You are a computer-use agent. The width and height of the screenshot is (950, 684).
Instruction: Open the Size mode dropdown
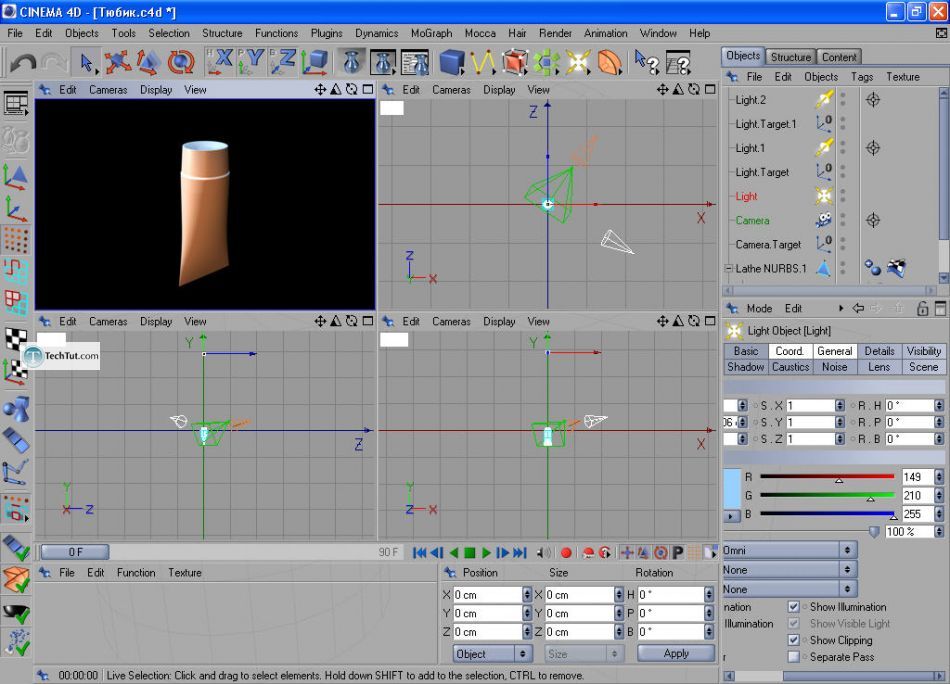[x=584, y=654]
